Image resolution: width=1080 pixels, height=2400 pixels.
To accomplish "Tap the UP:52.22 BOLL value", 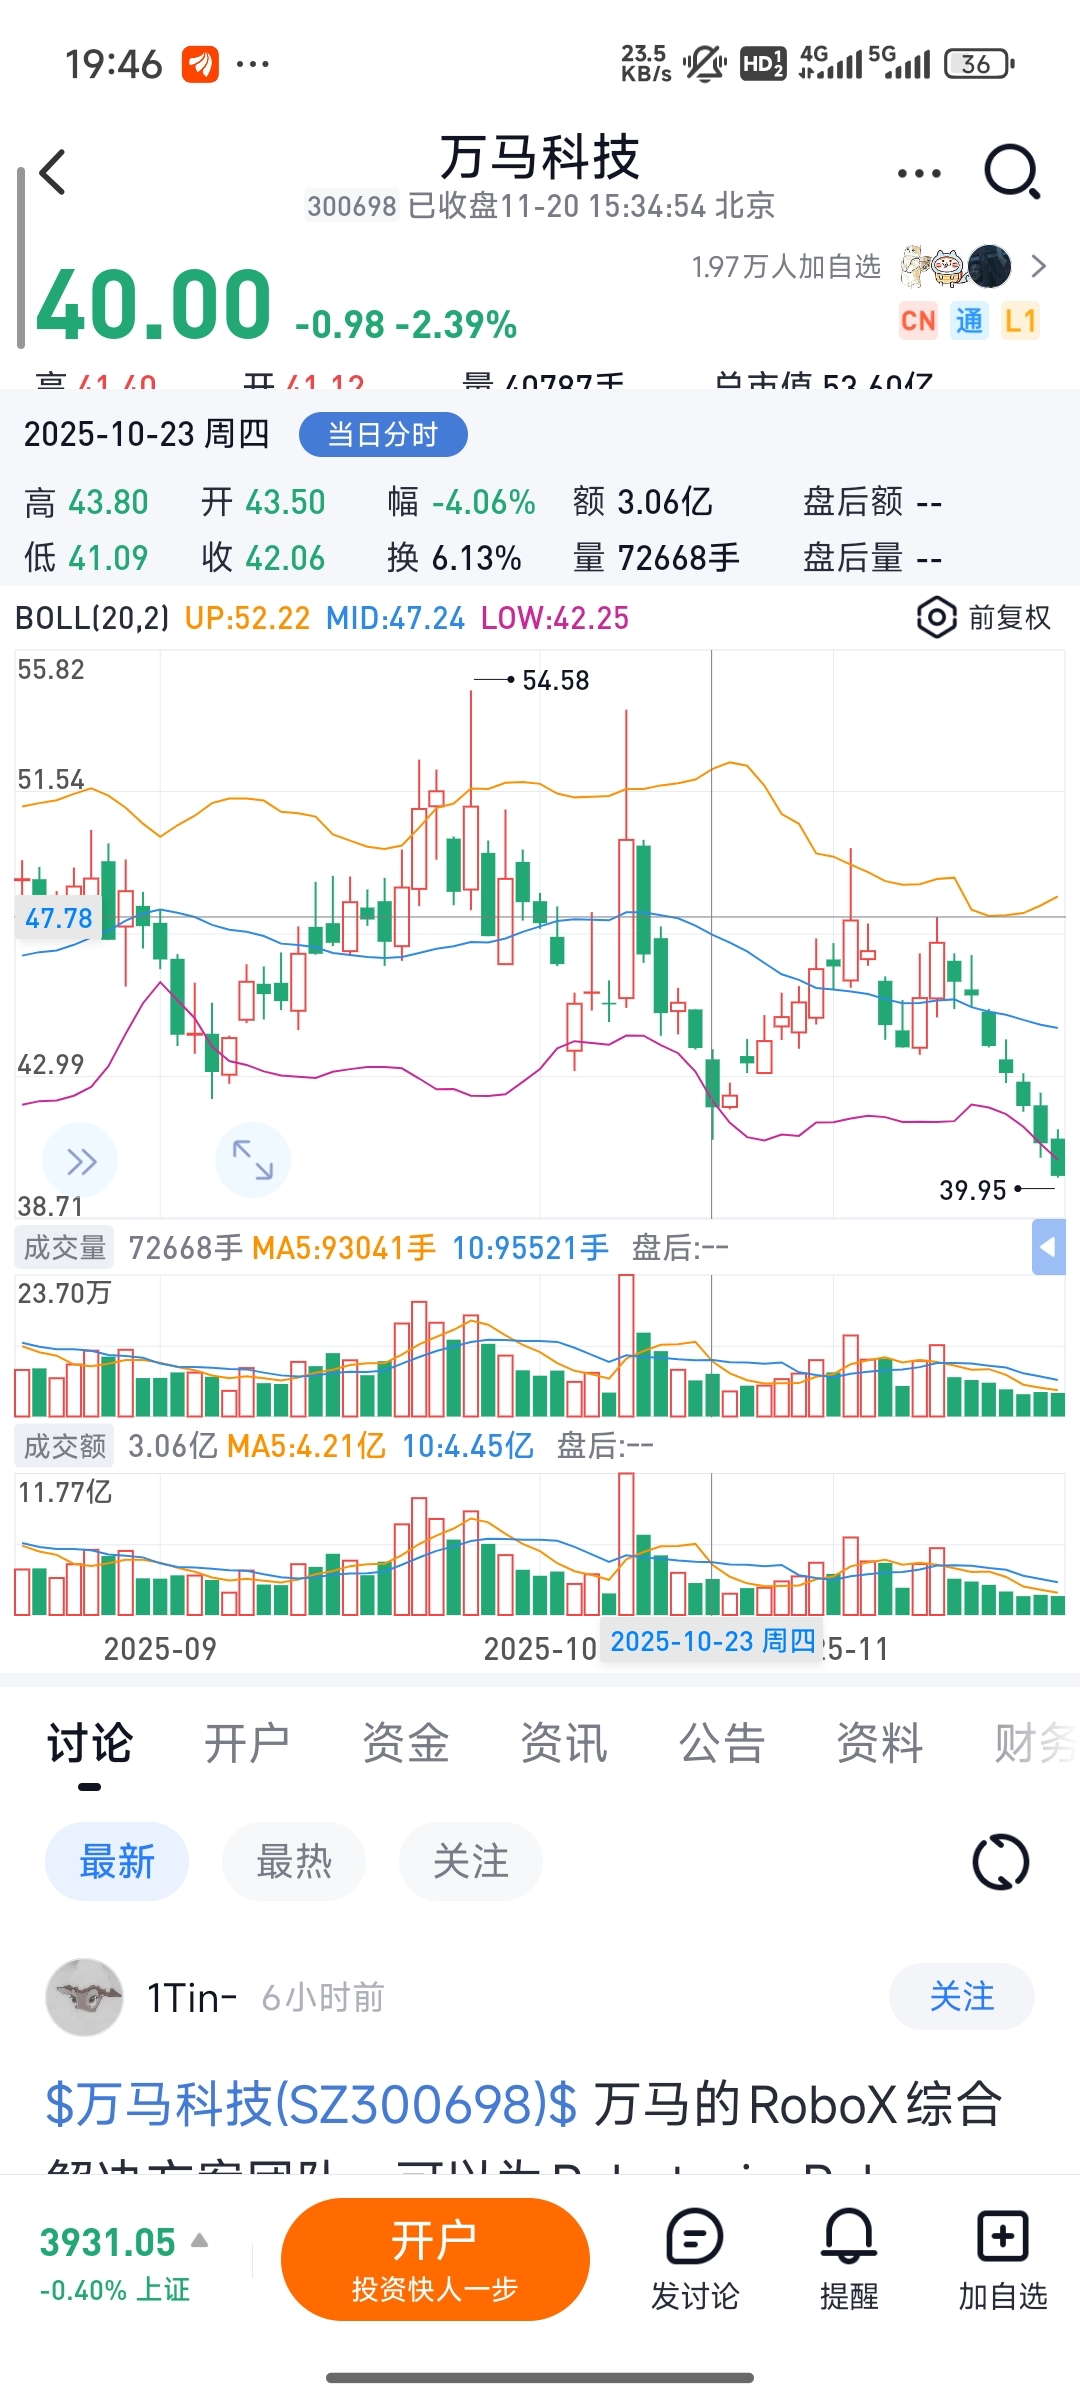I will [247, 618].
